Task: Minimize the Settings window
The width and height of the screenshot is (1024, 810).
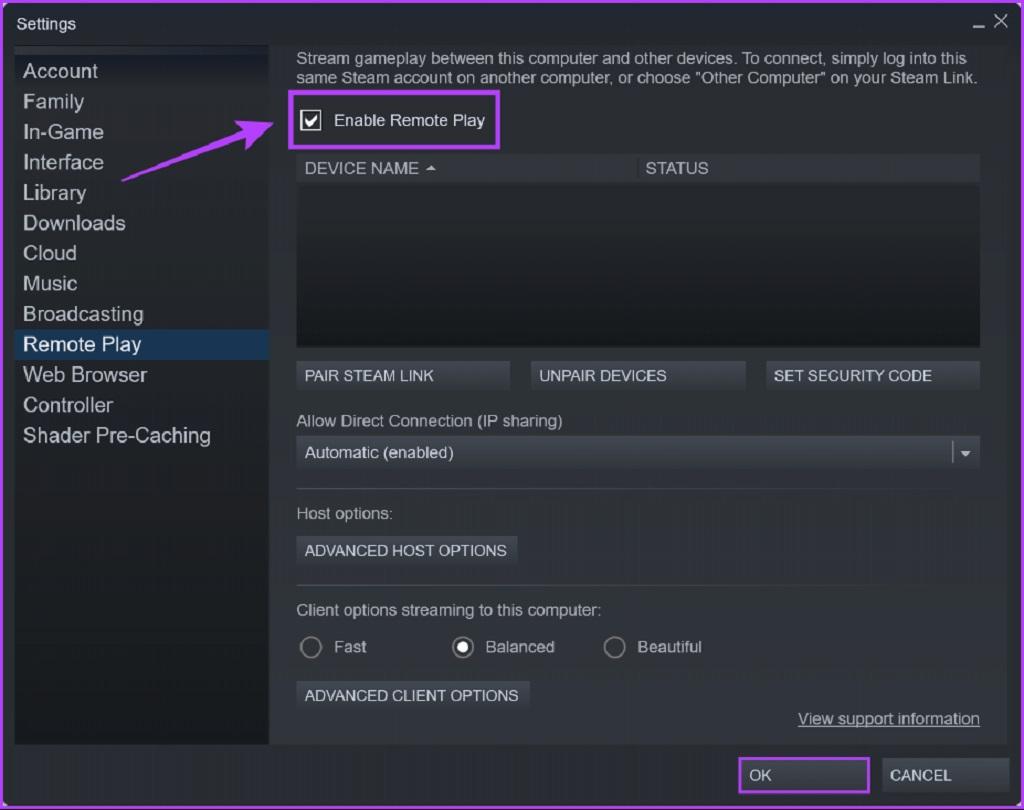Action: click(978, 25)
